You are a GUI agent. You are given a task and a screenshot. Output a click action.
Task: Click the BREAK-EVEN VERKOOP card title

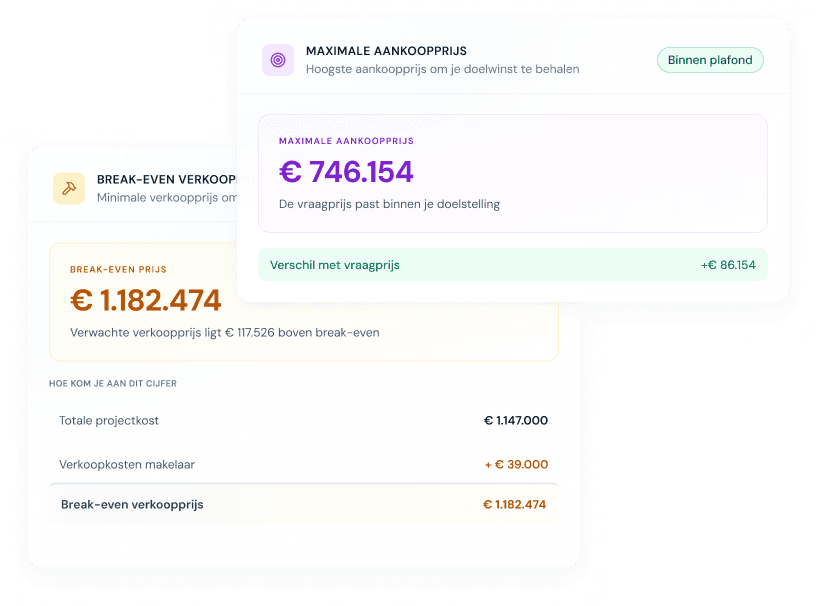pos(167,180)
